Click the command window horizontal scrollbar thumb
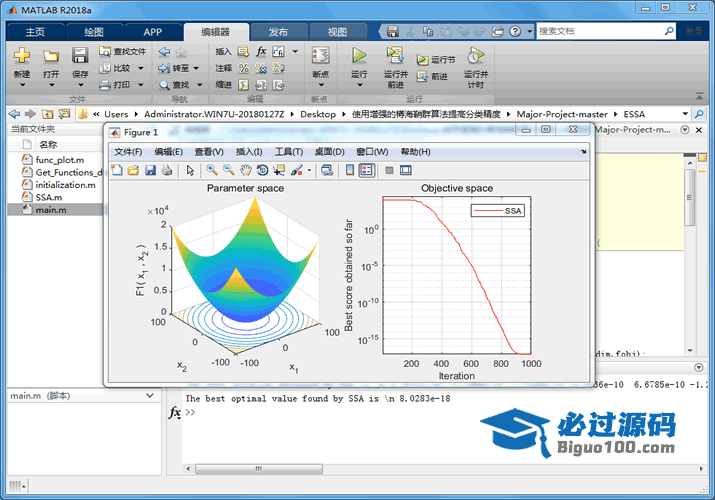 pos(259,469)
